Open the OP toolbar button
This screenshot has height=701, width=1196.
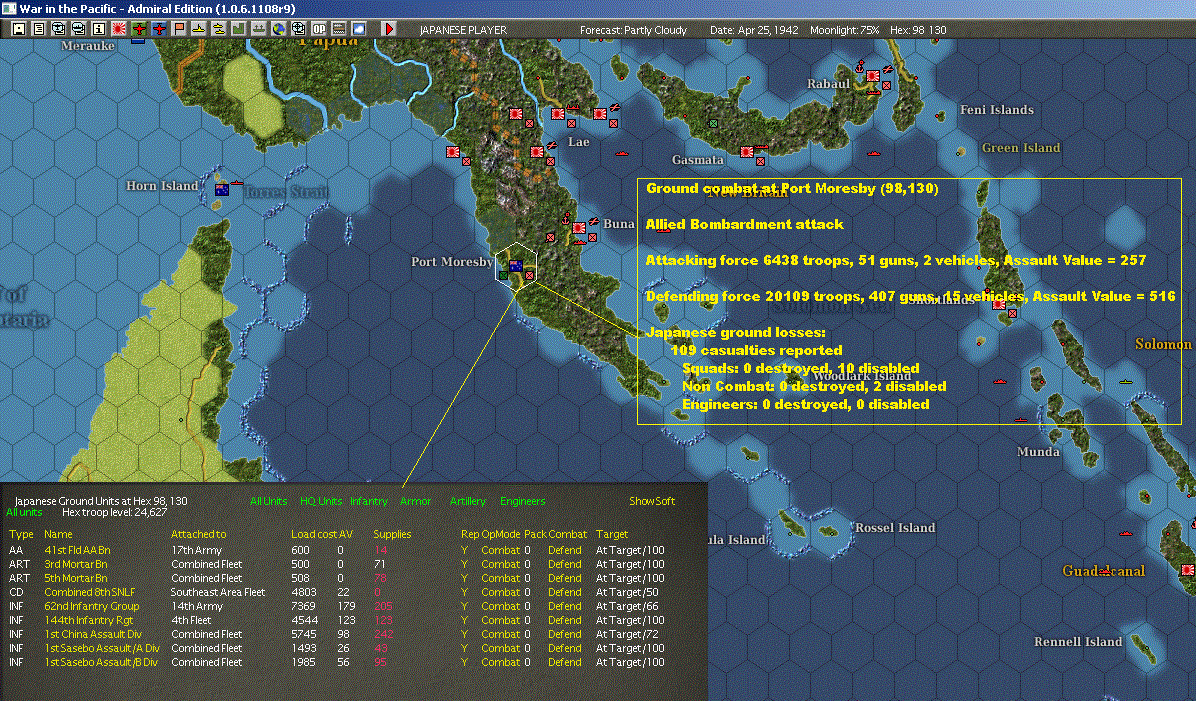319,29
